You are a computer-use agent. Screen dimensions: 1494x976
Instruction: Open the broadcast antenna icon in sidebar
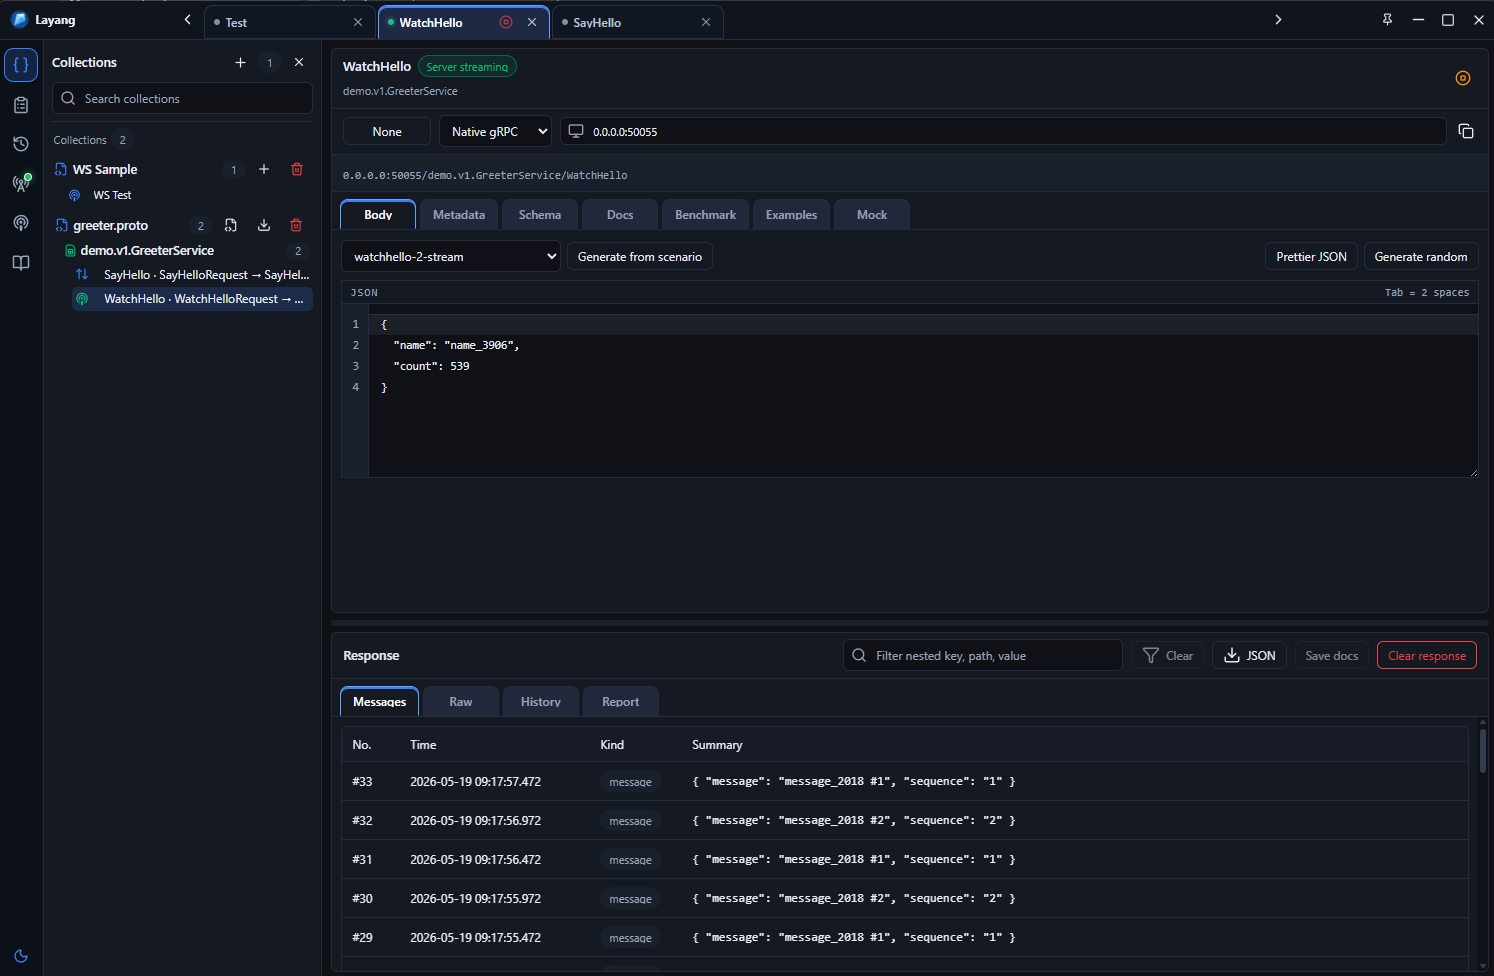[21, 183]
